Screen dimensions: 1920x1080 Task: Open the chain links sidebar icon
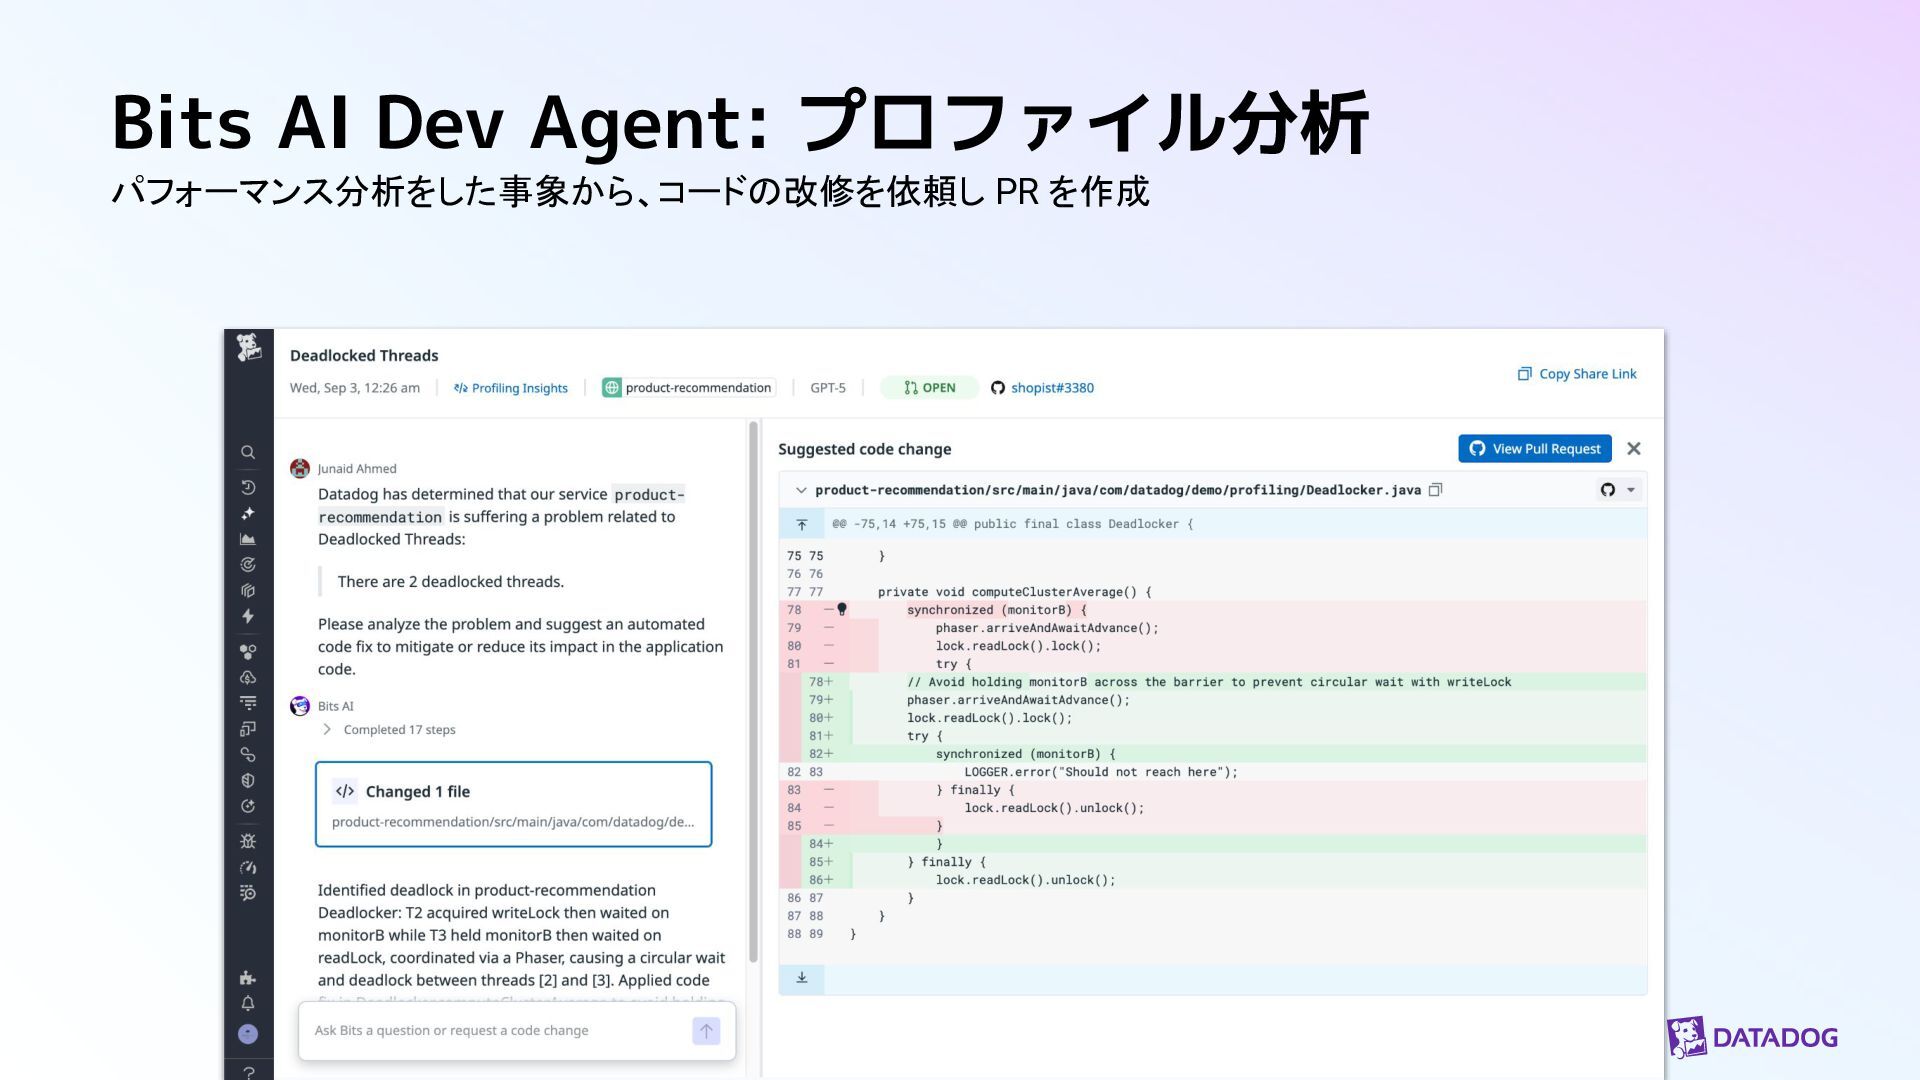tap(248, 755)
